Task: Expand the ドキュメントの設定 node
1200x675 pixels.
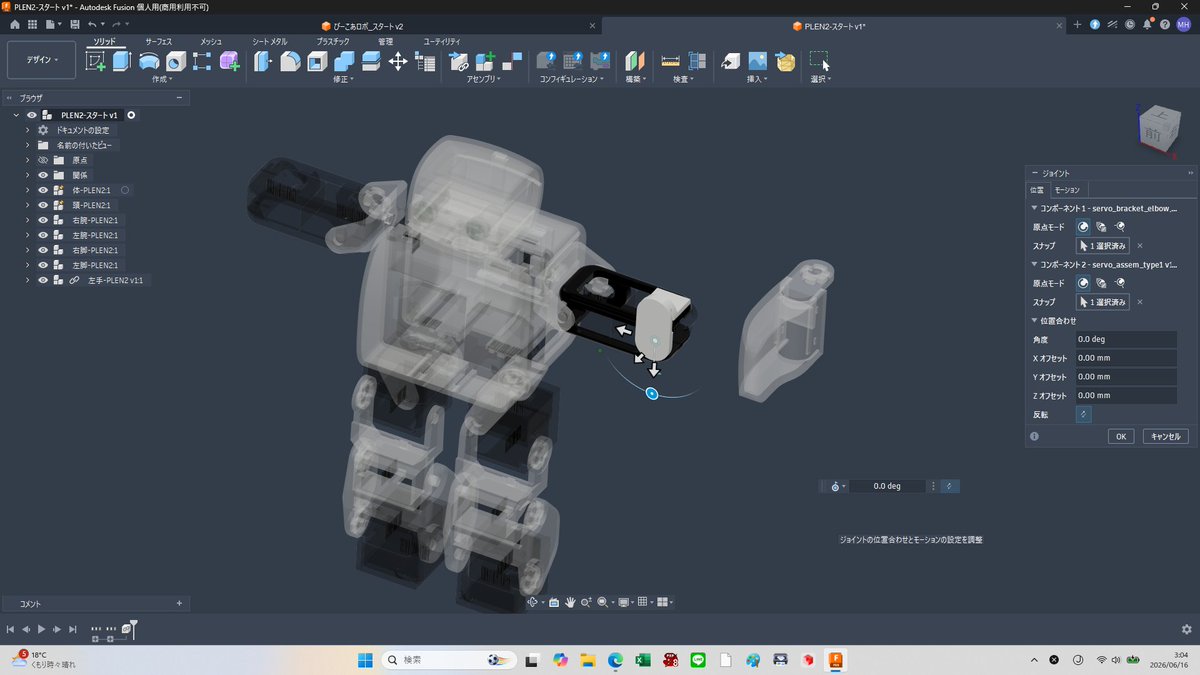Action: [28, 130]
